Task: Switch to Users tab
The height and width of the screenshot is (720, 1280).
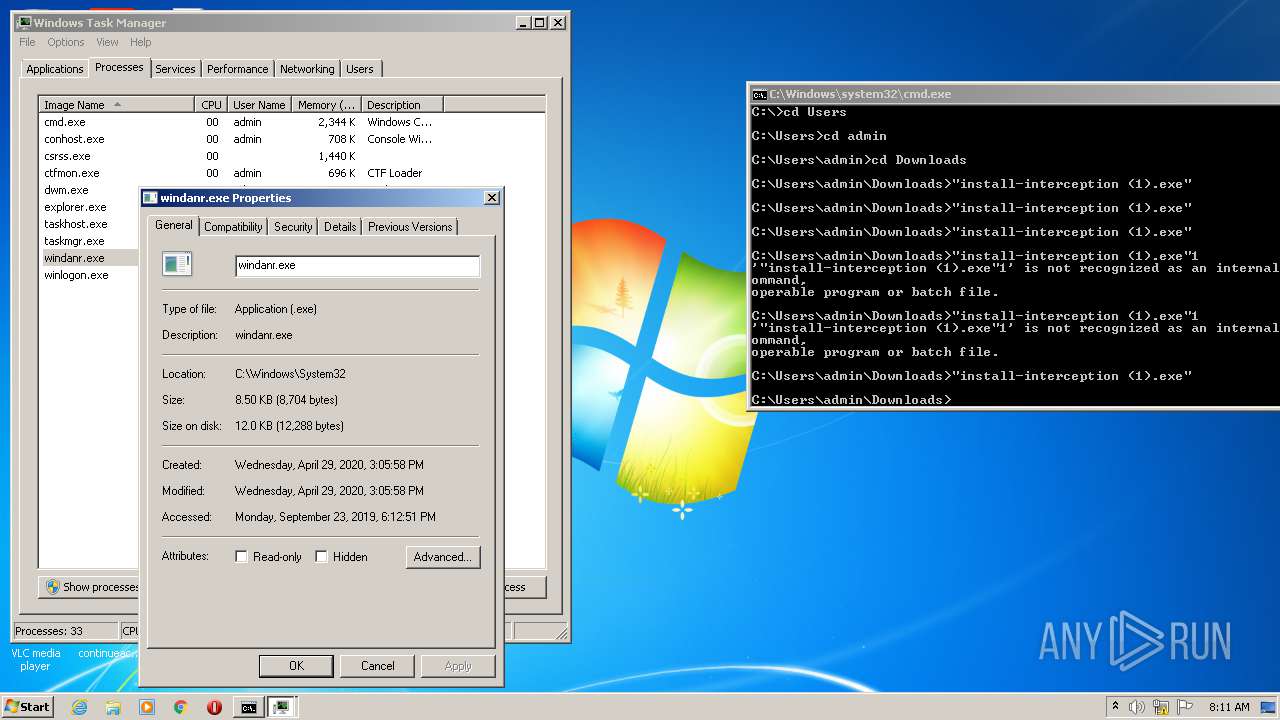Action: click(360, 69)
